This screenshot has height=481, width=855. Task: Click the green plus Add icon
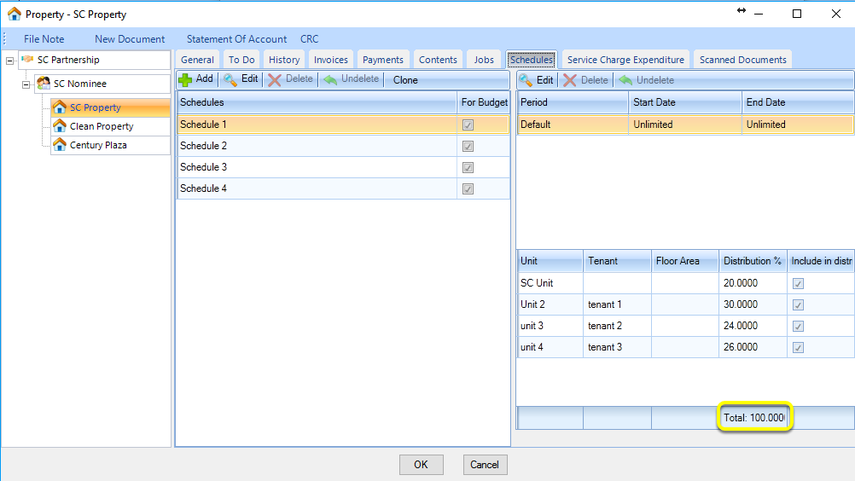(185, 80)
